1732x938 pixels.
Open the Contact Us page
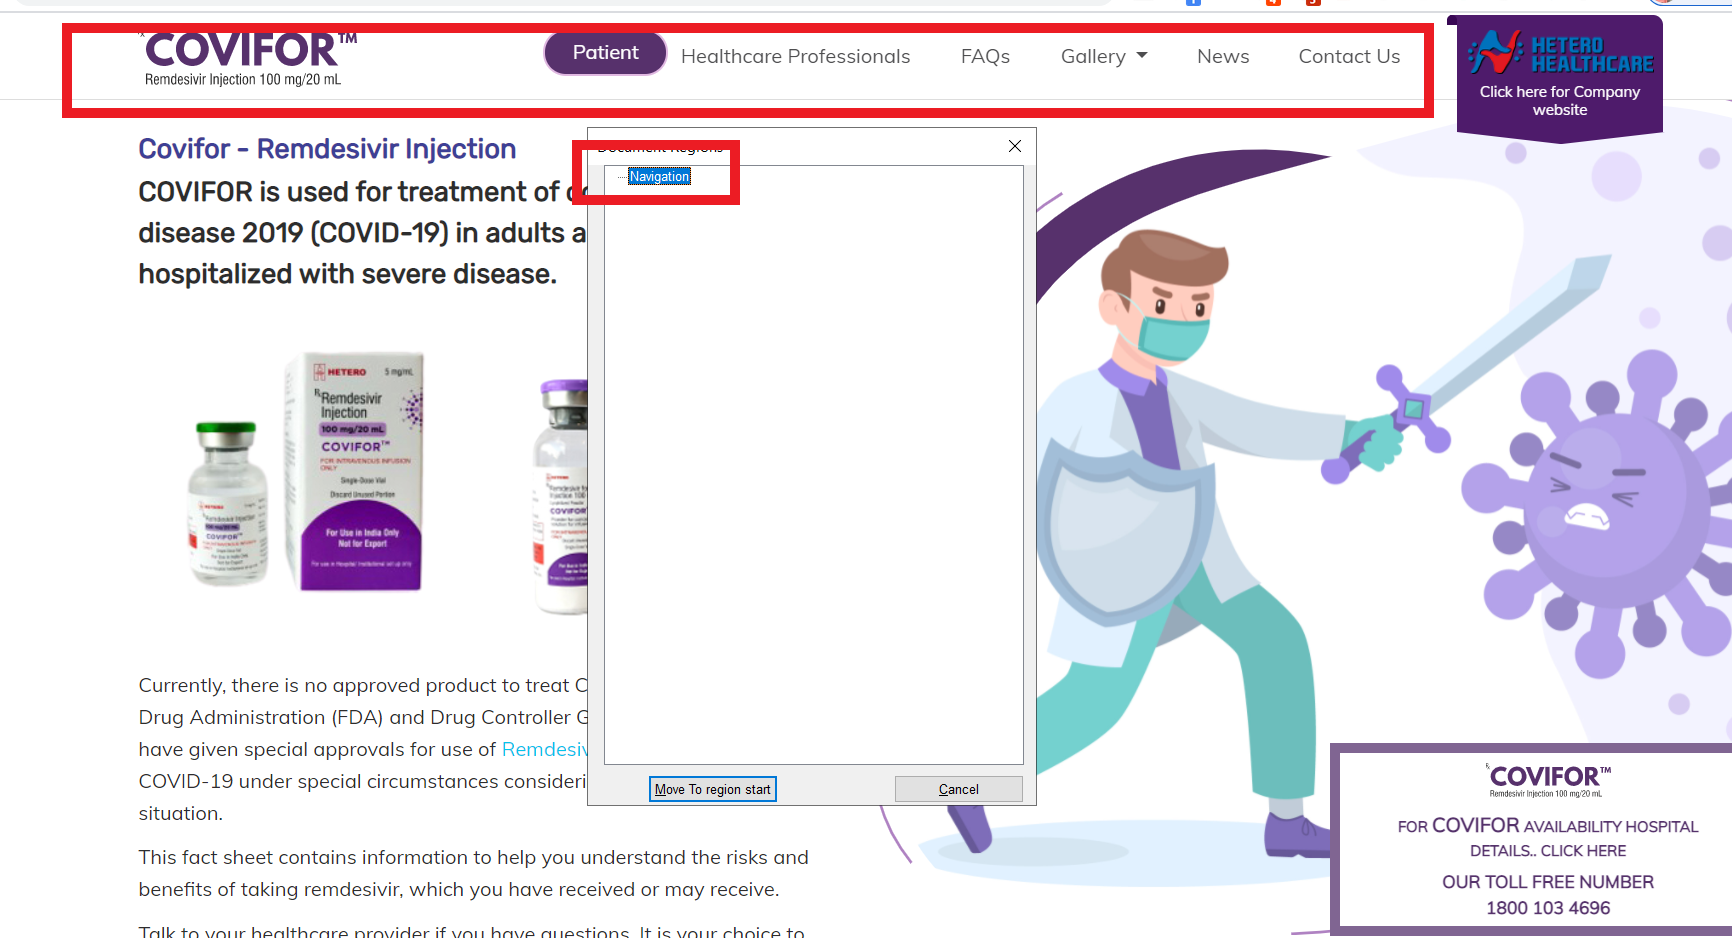[x=1349, y=57]
